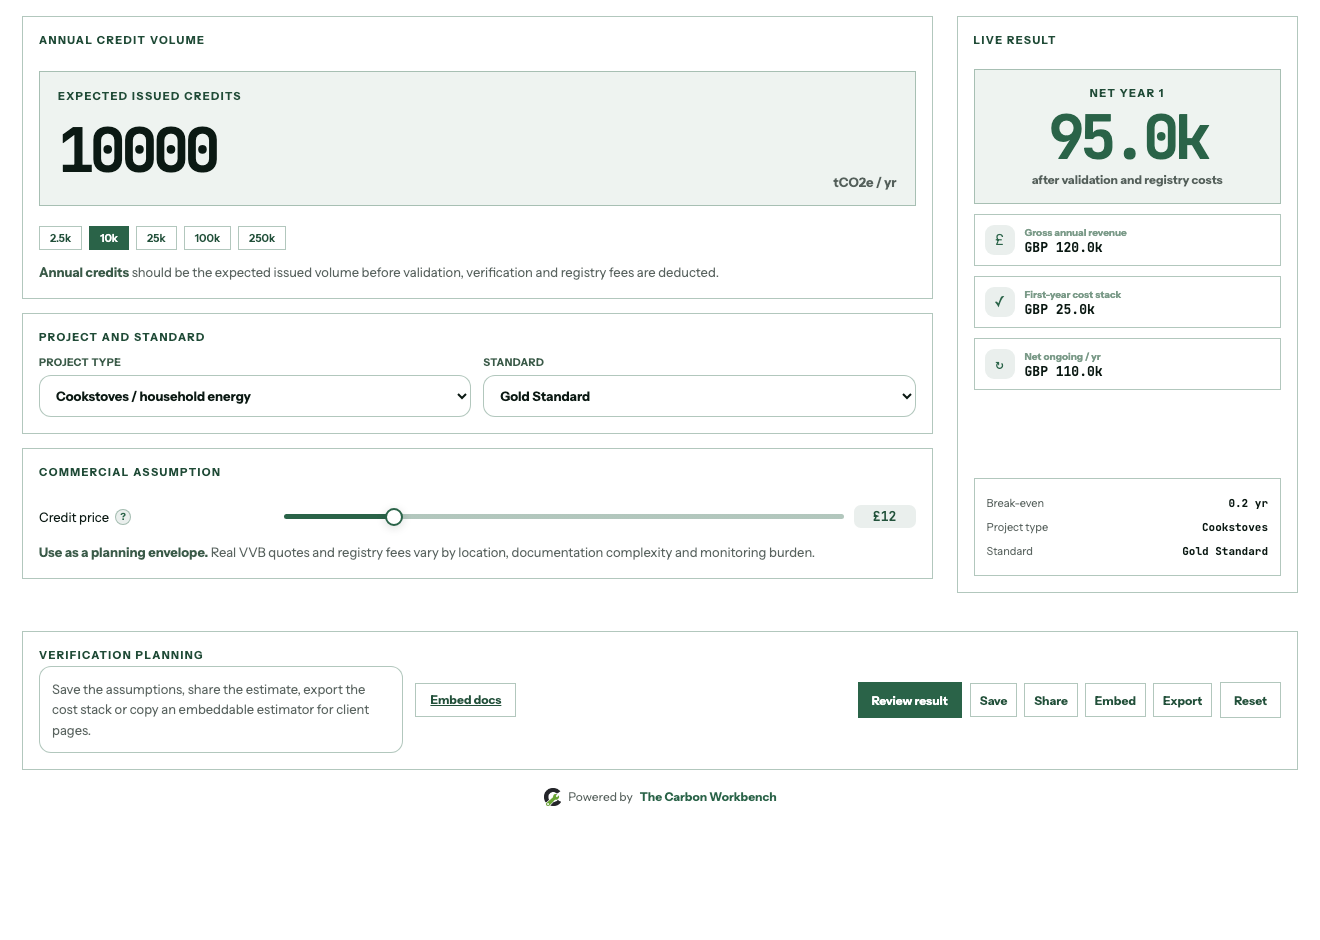
Task: Open the Standard dropdown showing Gold Standard
Action: tap(699, 396)
